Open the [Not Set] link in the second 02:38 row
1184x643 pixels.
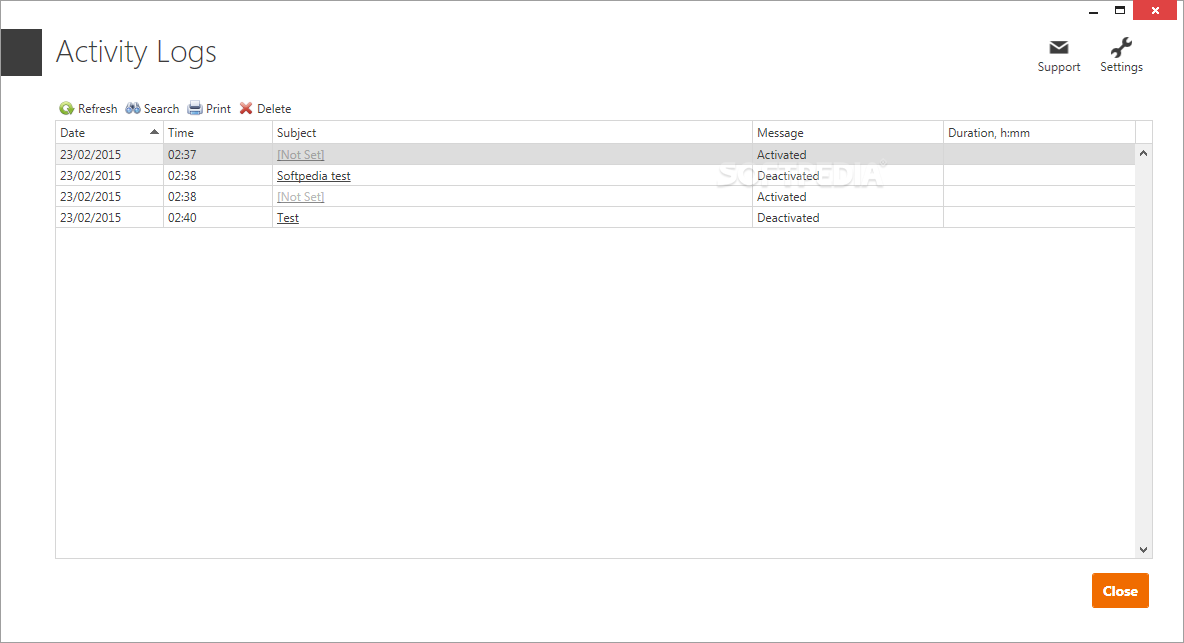point(301,197)
